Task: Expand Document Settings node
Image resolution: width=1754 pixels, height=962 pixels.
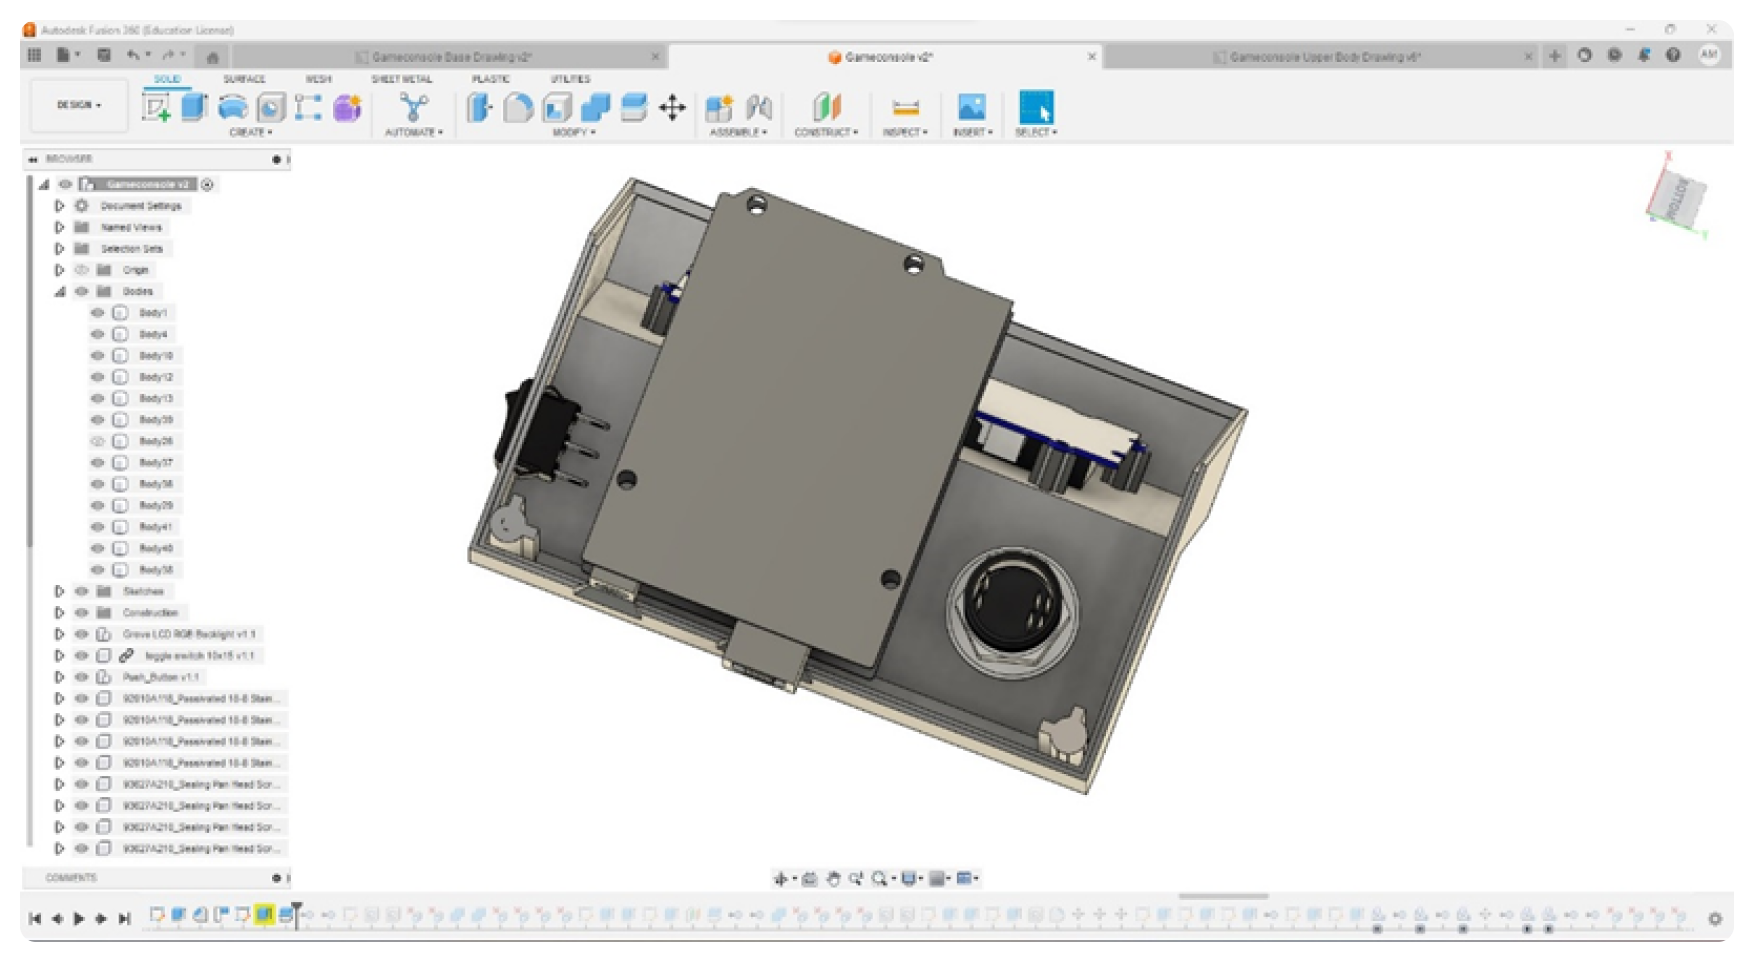Action: [59, 206]
